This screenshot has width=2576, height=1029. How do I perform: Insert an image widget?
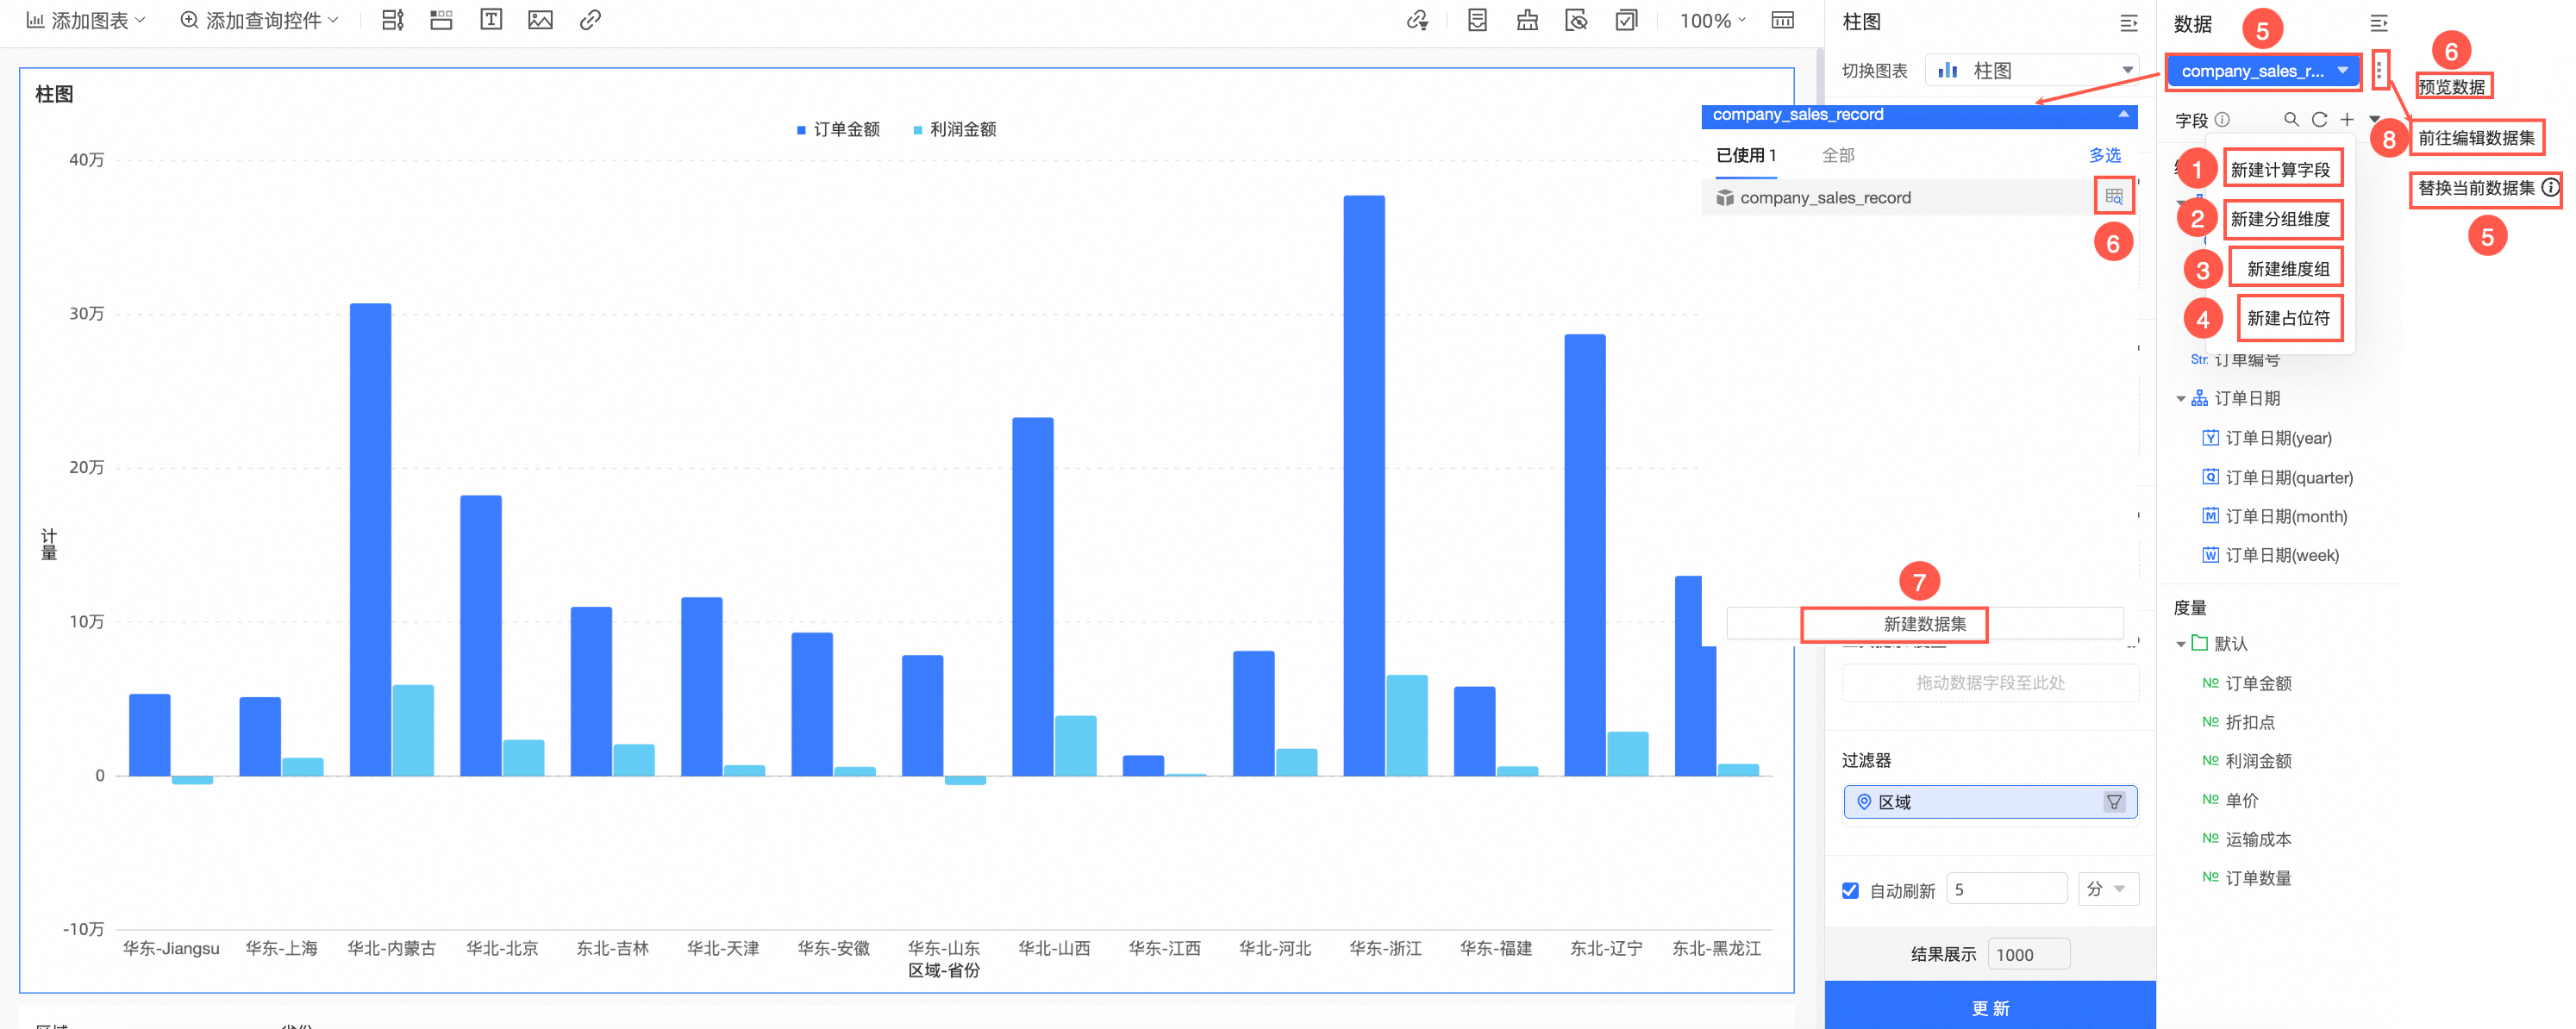(540, 20)
